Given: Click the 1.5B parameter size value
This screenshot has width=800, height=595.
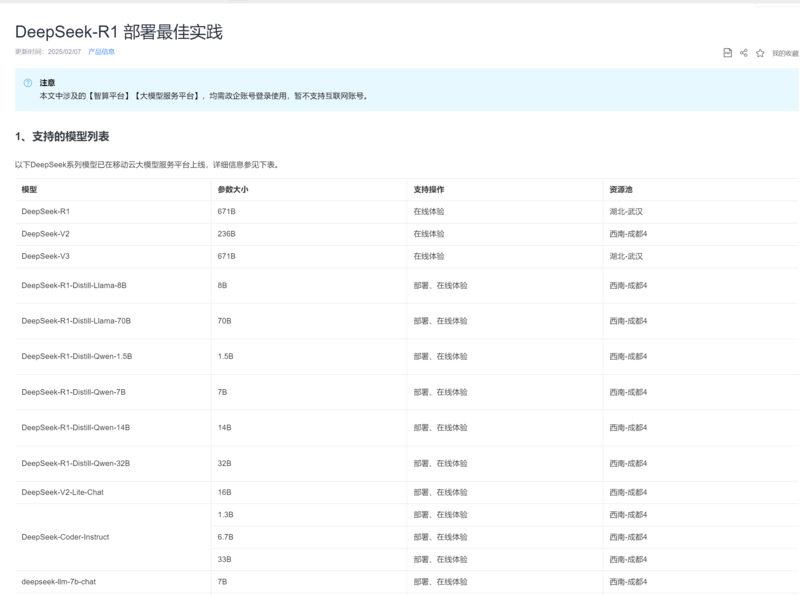Looking at the screenshot, I should (226, 356).
